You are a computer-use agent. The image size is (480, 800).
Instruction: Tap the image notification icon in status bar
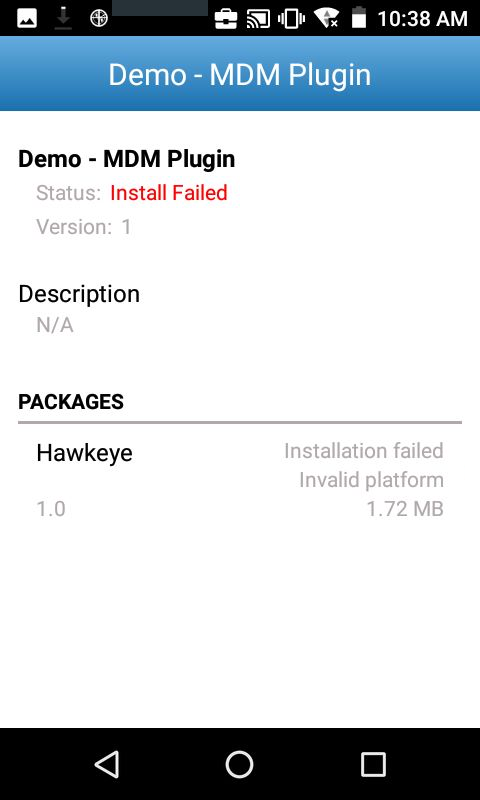pyautogui.click(x=27, y=18)
